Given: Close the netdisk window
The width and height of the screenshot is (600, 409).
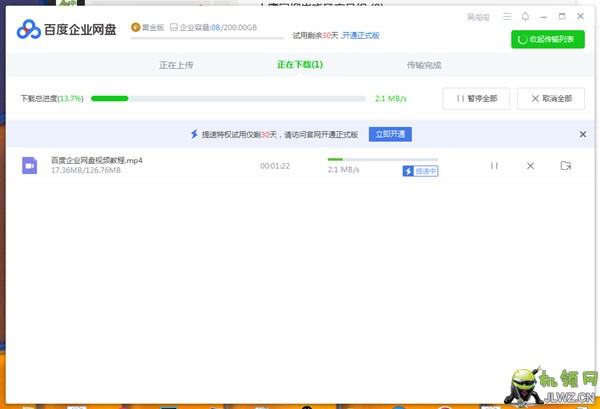Looking at the screenshot, I should [x=580, y=16].
